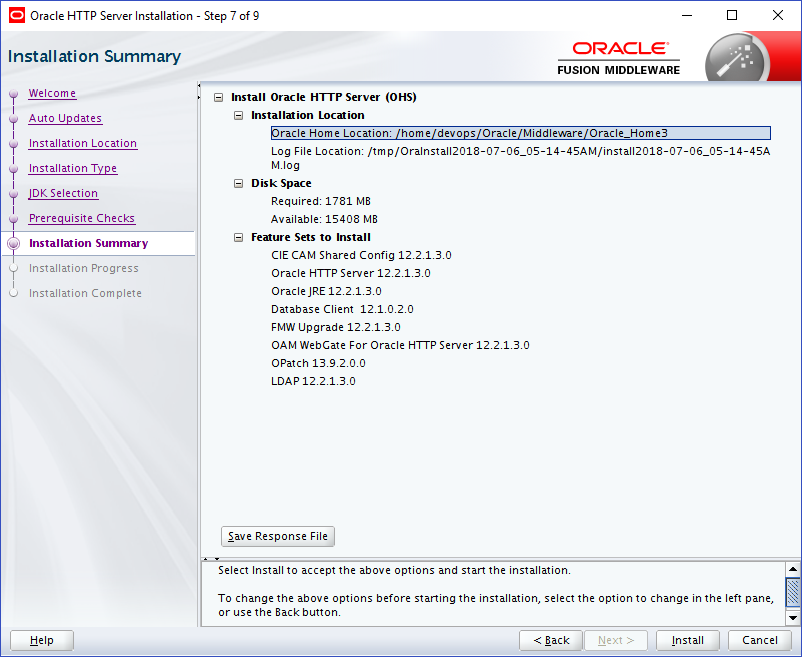802x657 pixels.
Task: Open Help for the installer
Action: pyautogui.click(x=42, y=640)
